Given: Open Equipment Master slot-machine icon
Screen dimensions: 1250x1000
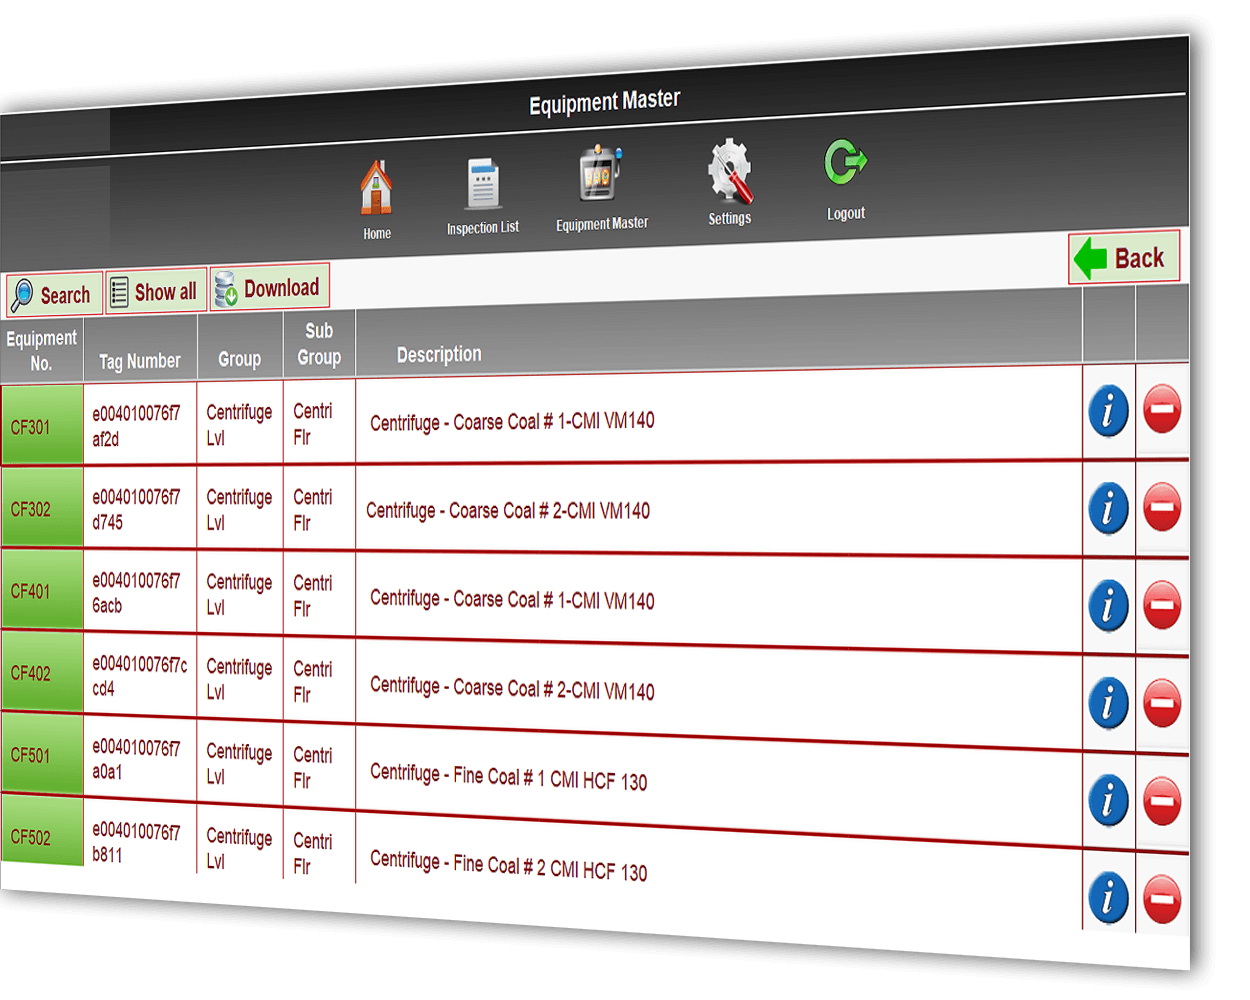Looking at the screenshot, I should tap(602, 174).
